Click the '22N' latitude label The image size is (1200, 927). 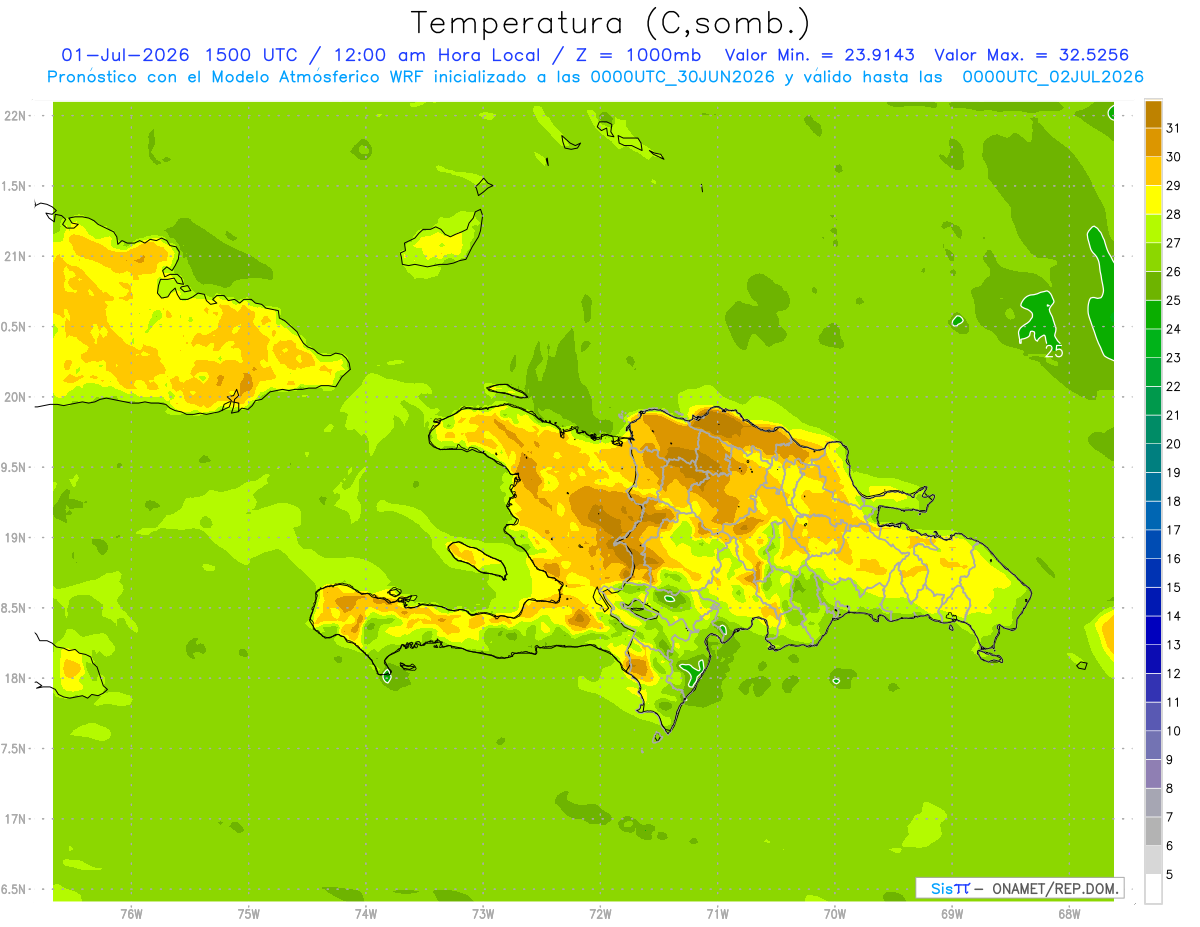point(15,116)
